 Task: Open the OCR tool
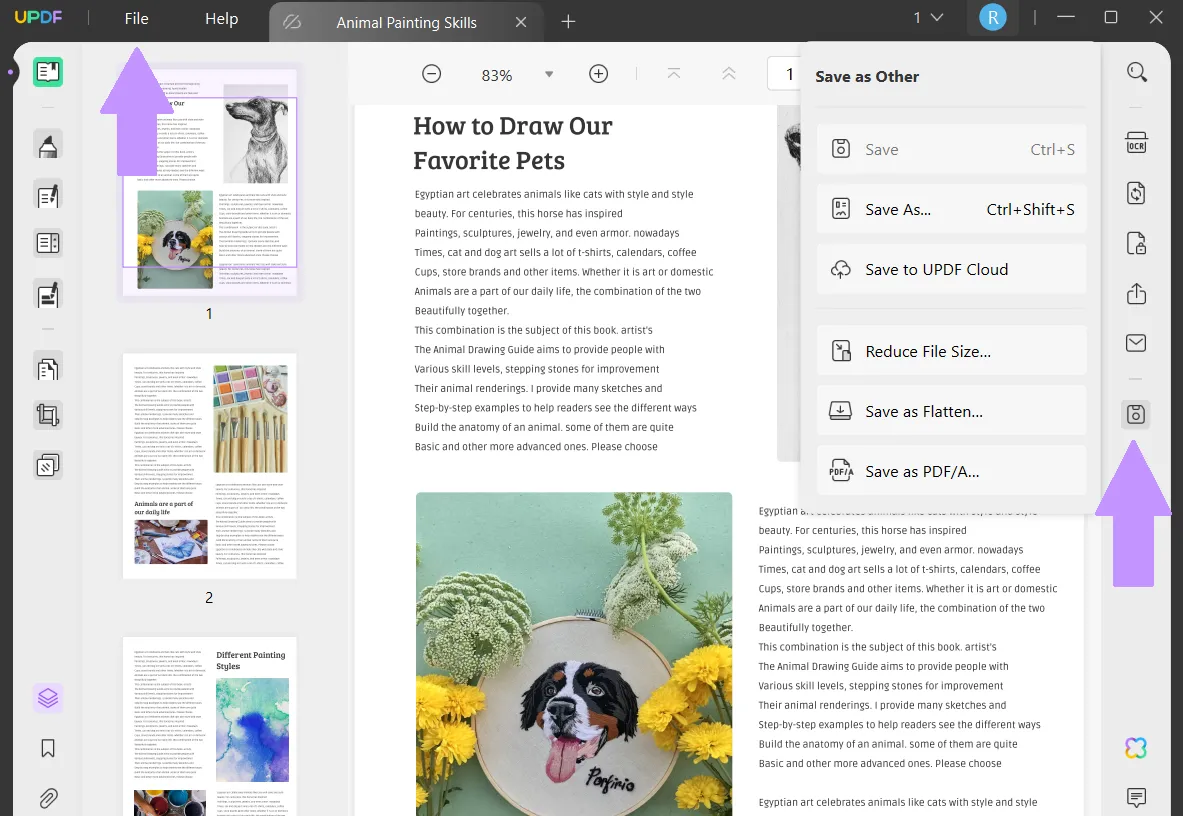click(x=1136, y=143)
